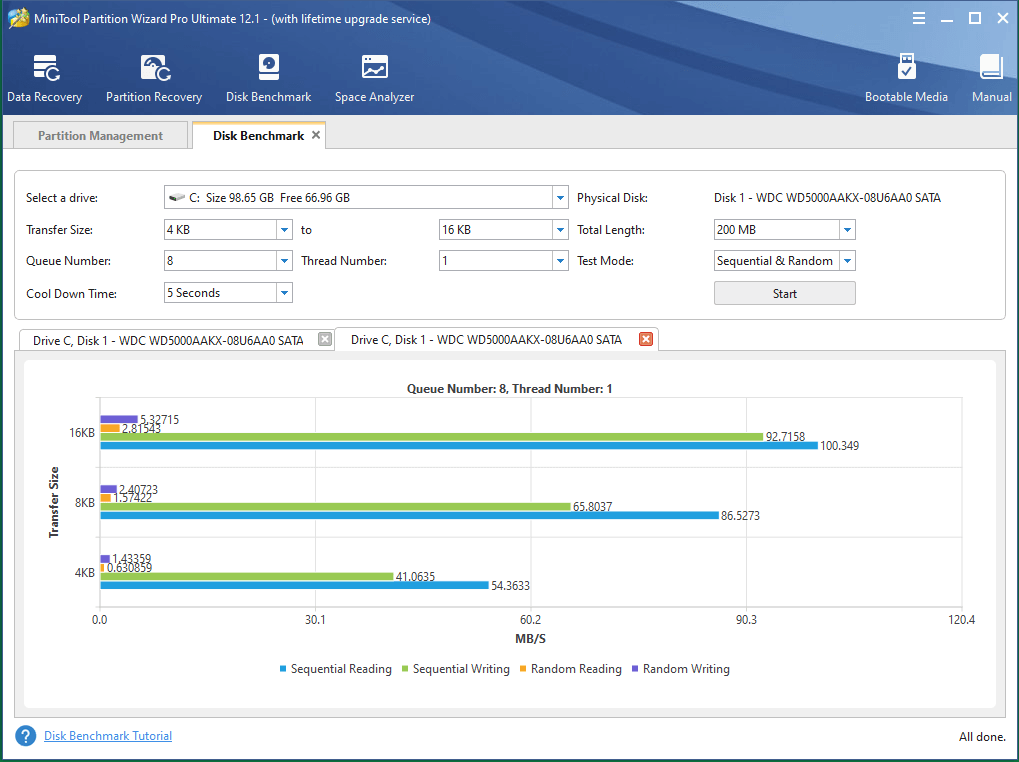
Task: Open the Space Analyzer tool
Action: click(x=374, y=79)
